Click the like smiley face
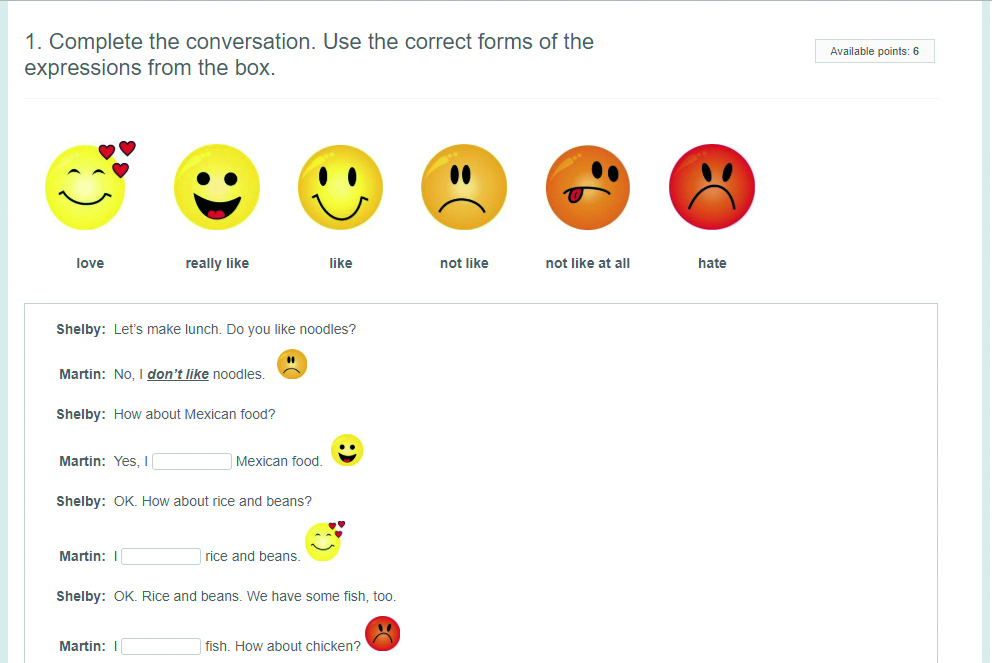 tap(340, 187)
